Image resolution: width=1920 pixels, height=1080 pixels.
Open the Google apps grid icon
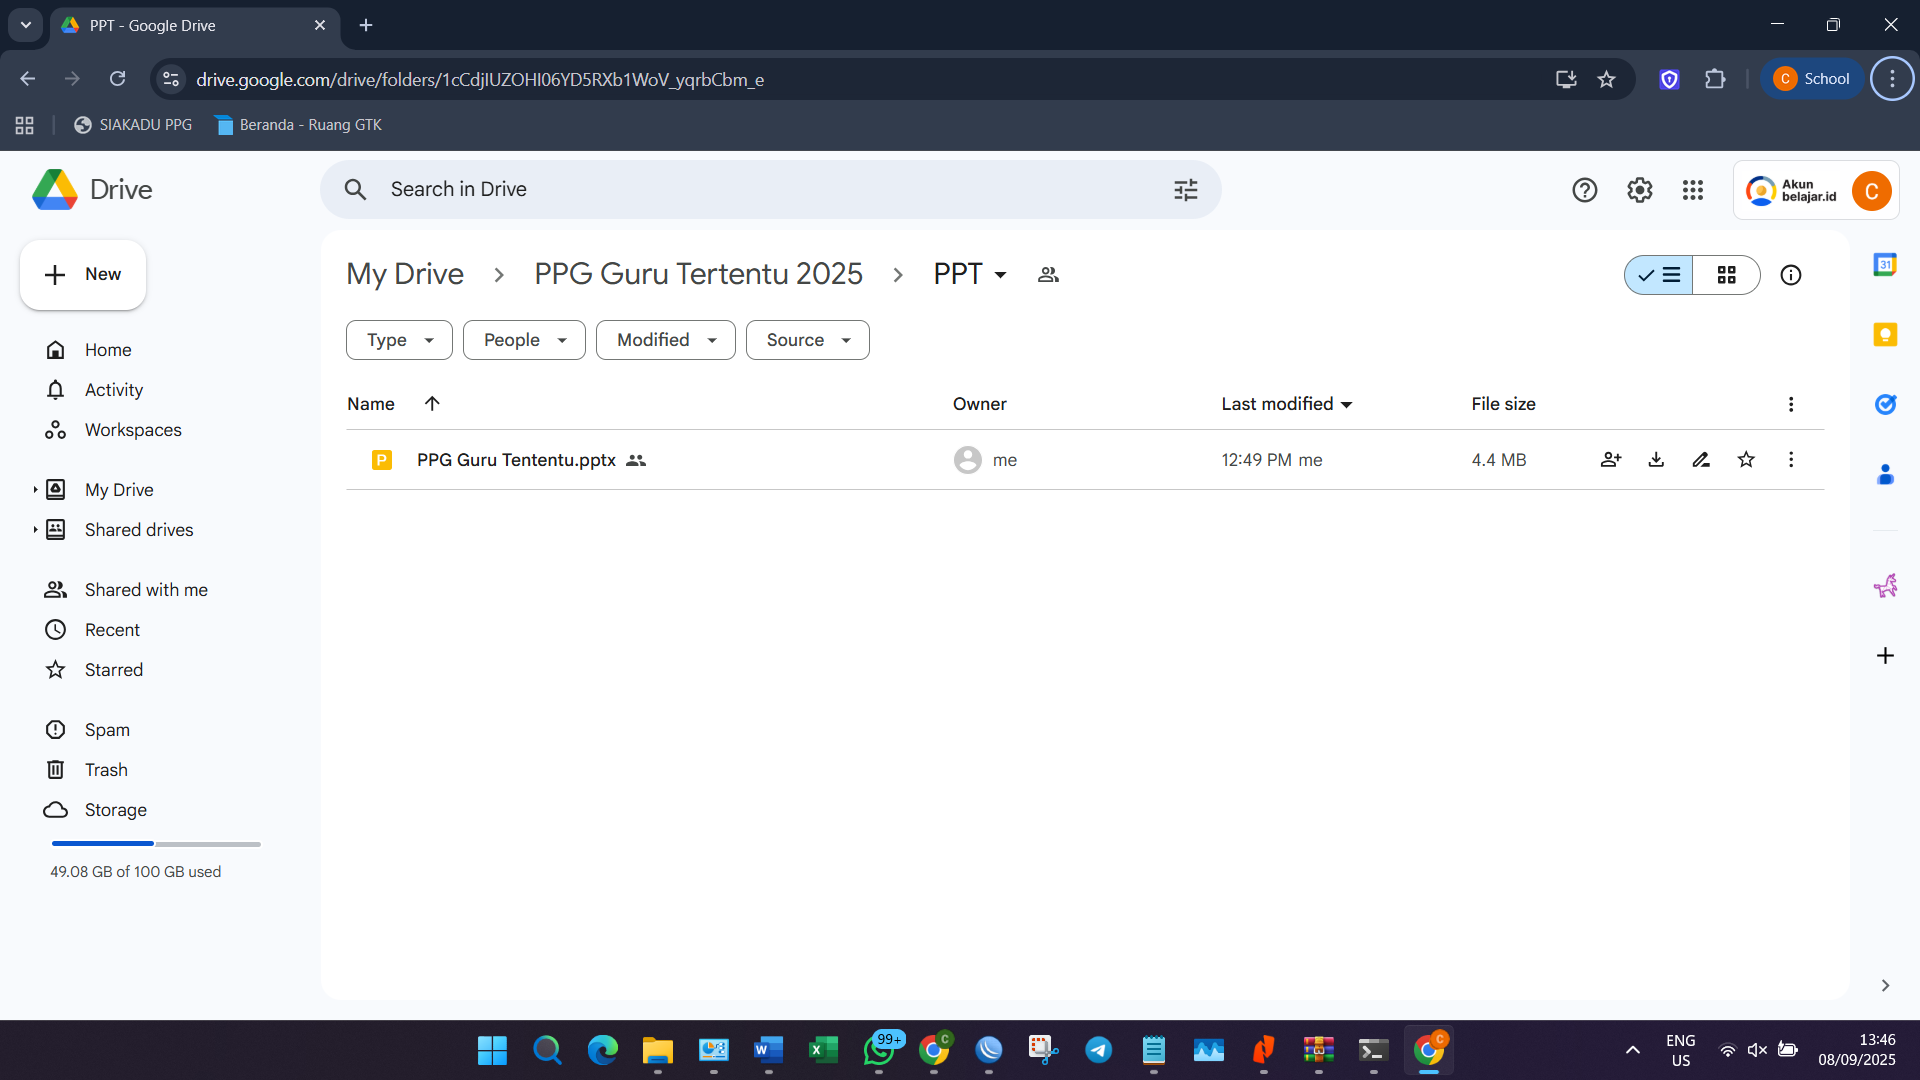point(1692,190)
